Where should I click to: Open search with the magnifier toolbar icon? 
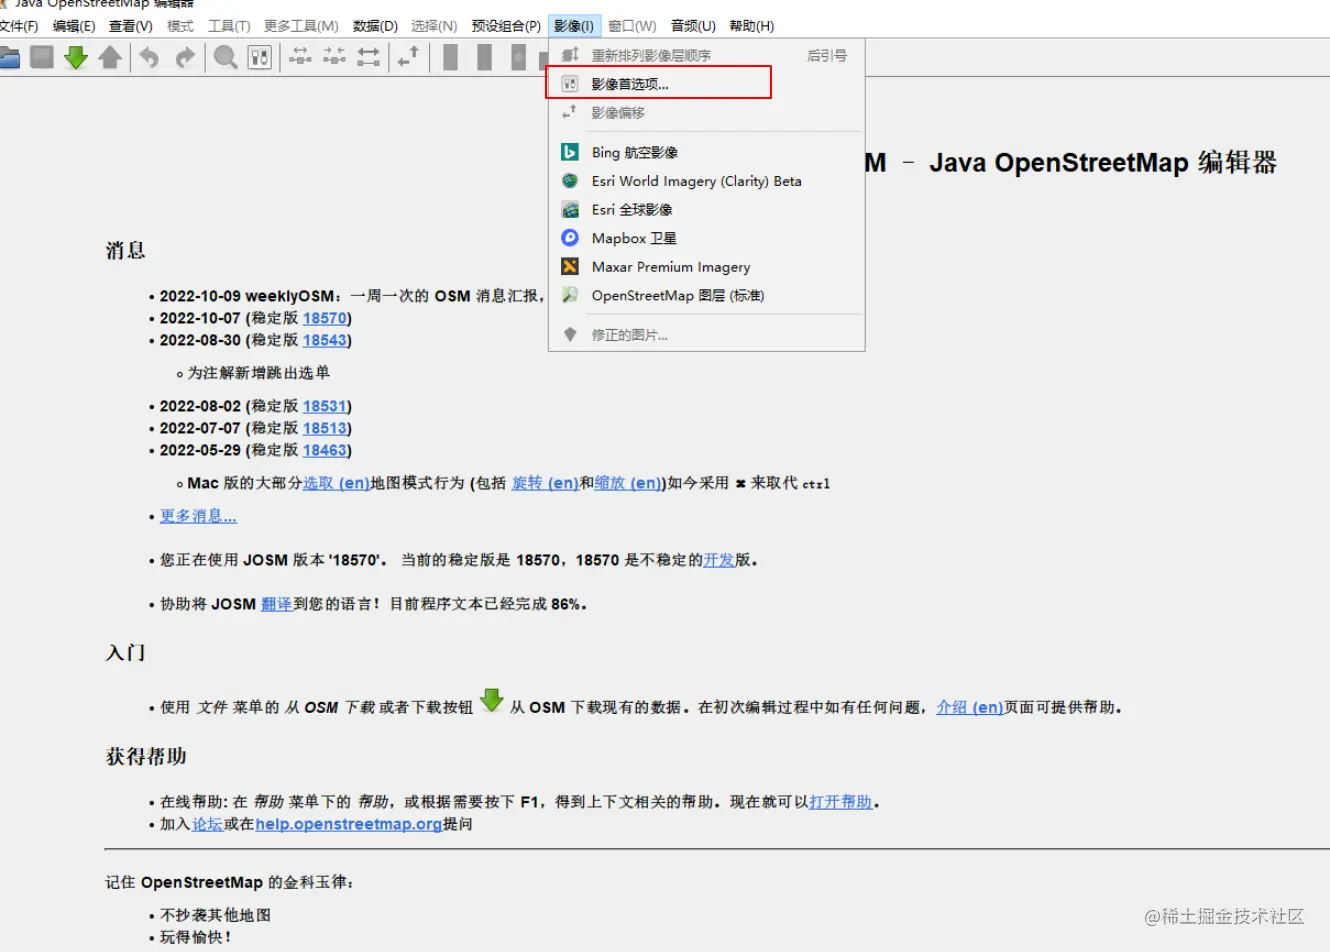(226, 57)
